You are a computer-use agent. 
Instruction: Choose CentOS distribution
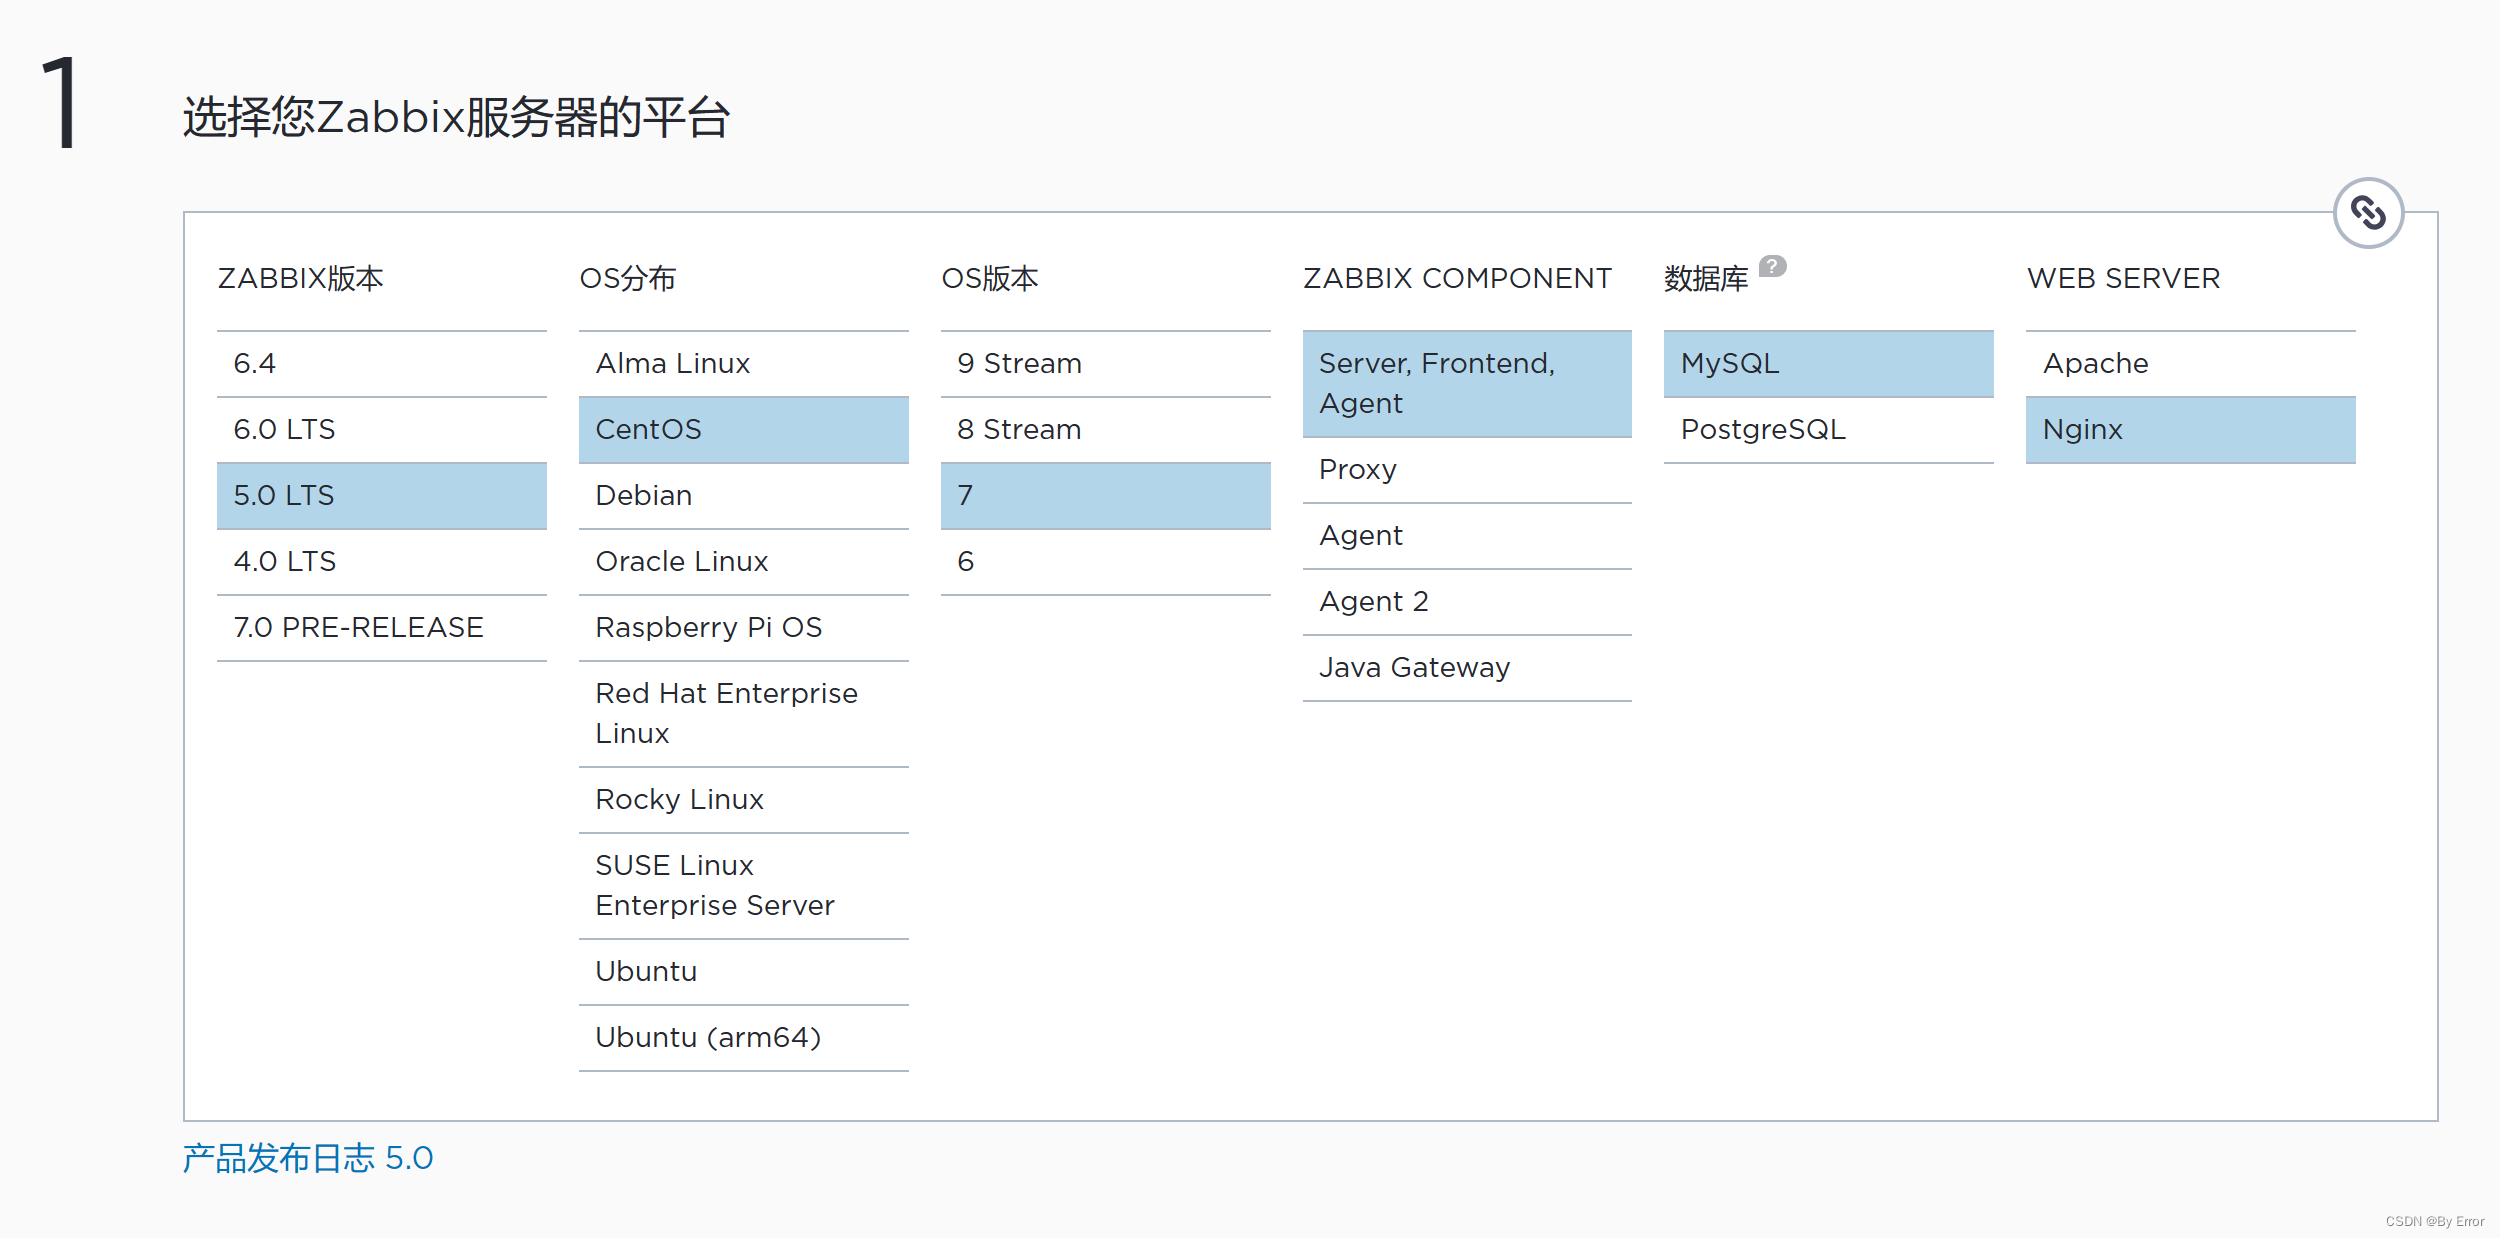coord(744,430)
